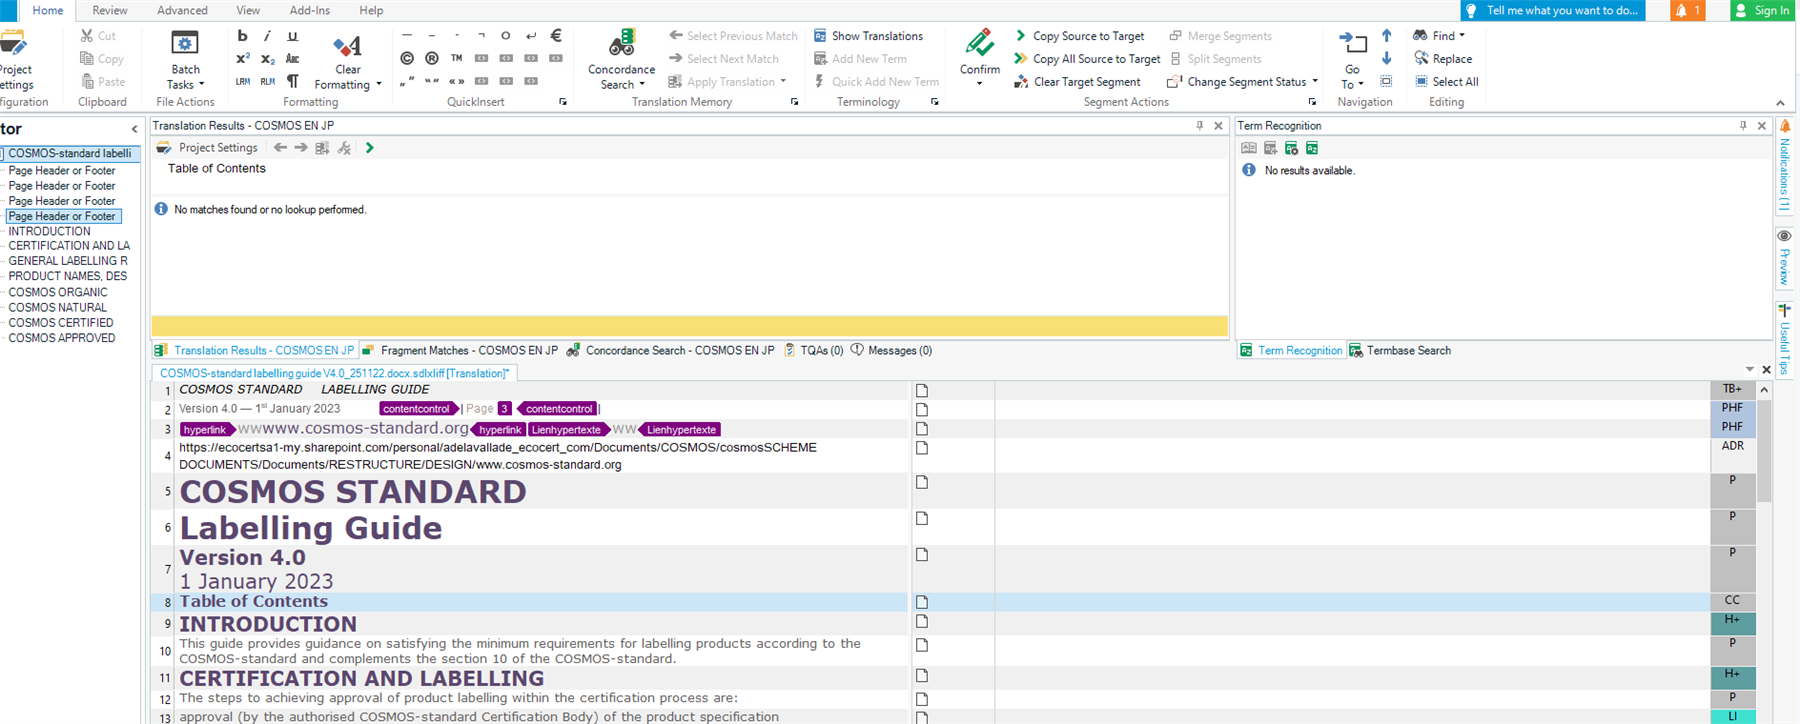Screen dimensions: 1800x724
Task: Open the Home ribbon tab
Action: pos(47,10)
